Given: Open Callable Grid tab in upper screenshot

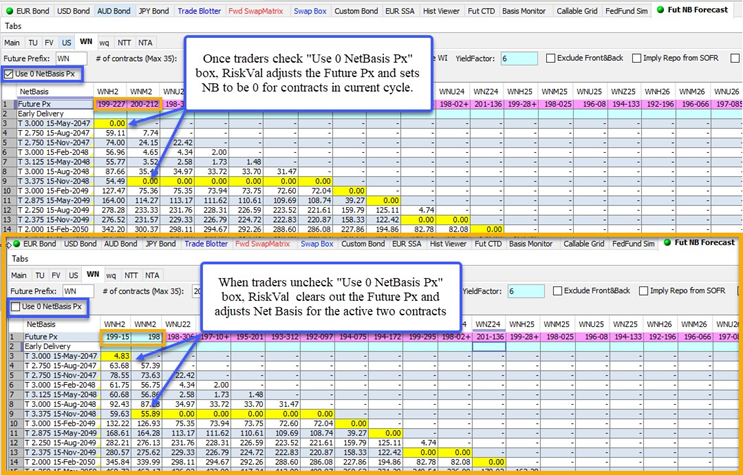Looking at the screenshot, I should (577, 10).
